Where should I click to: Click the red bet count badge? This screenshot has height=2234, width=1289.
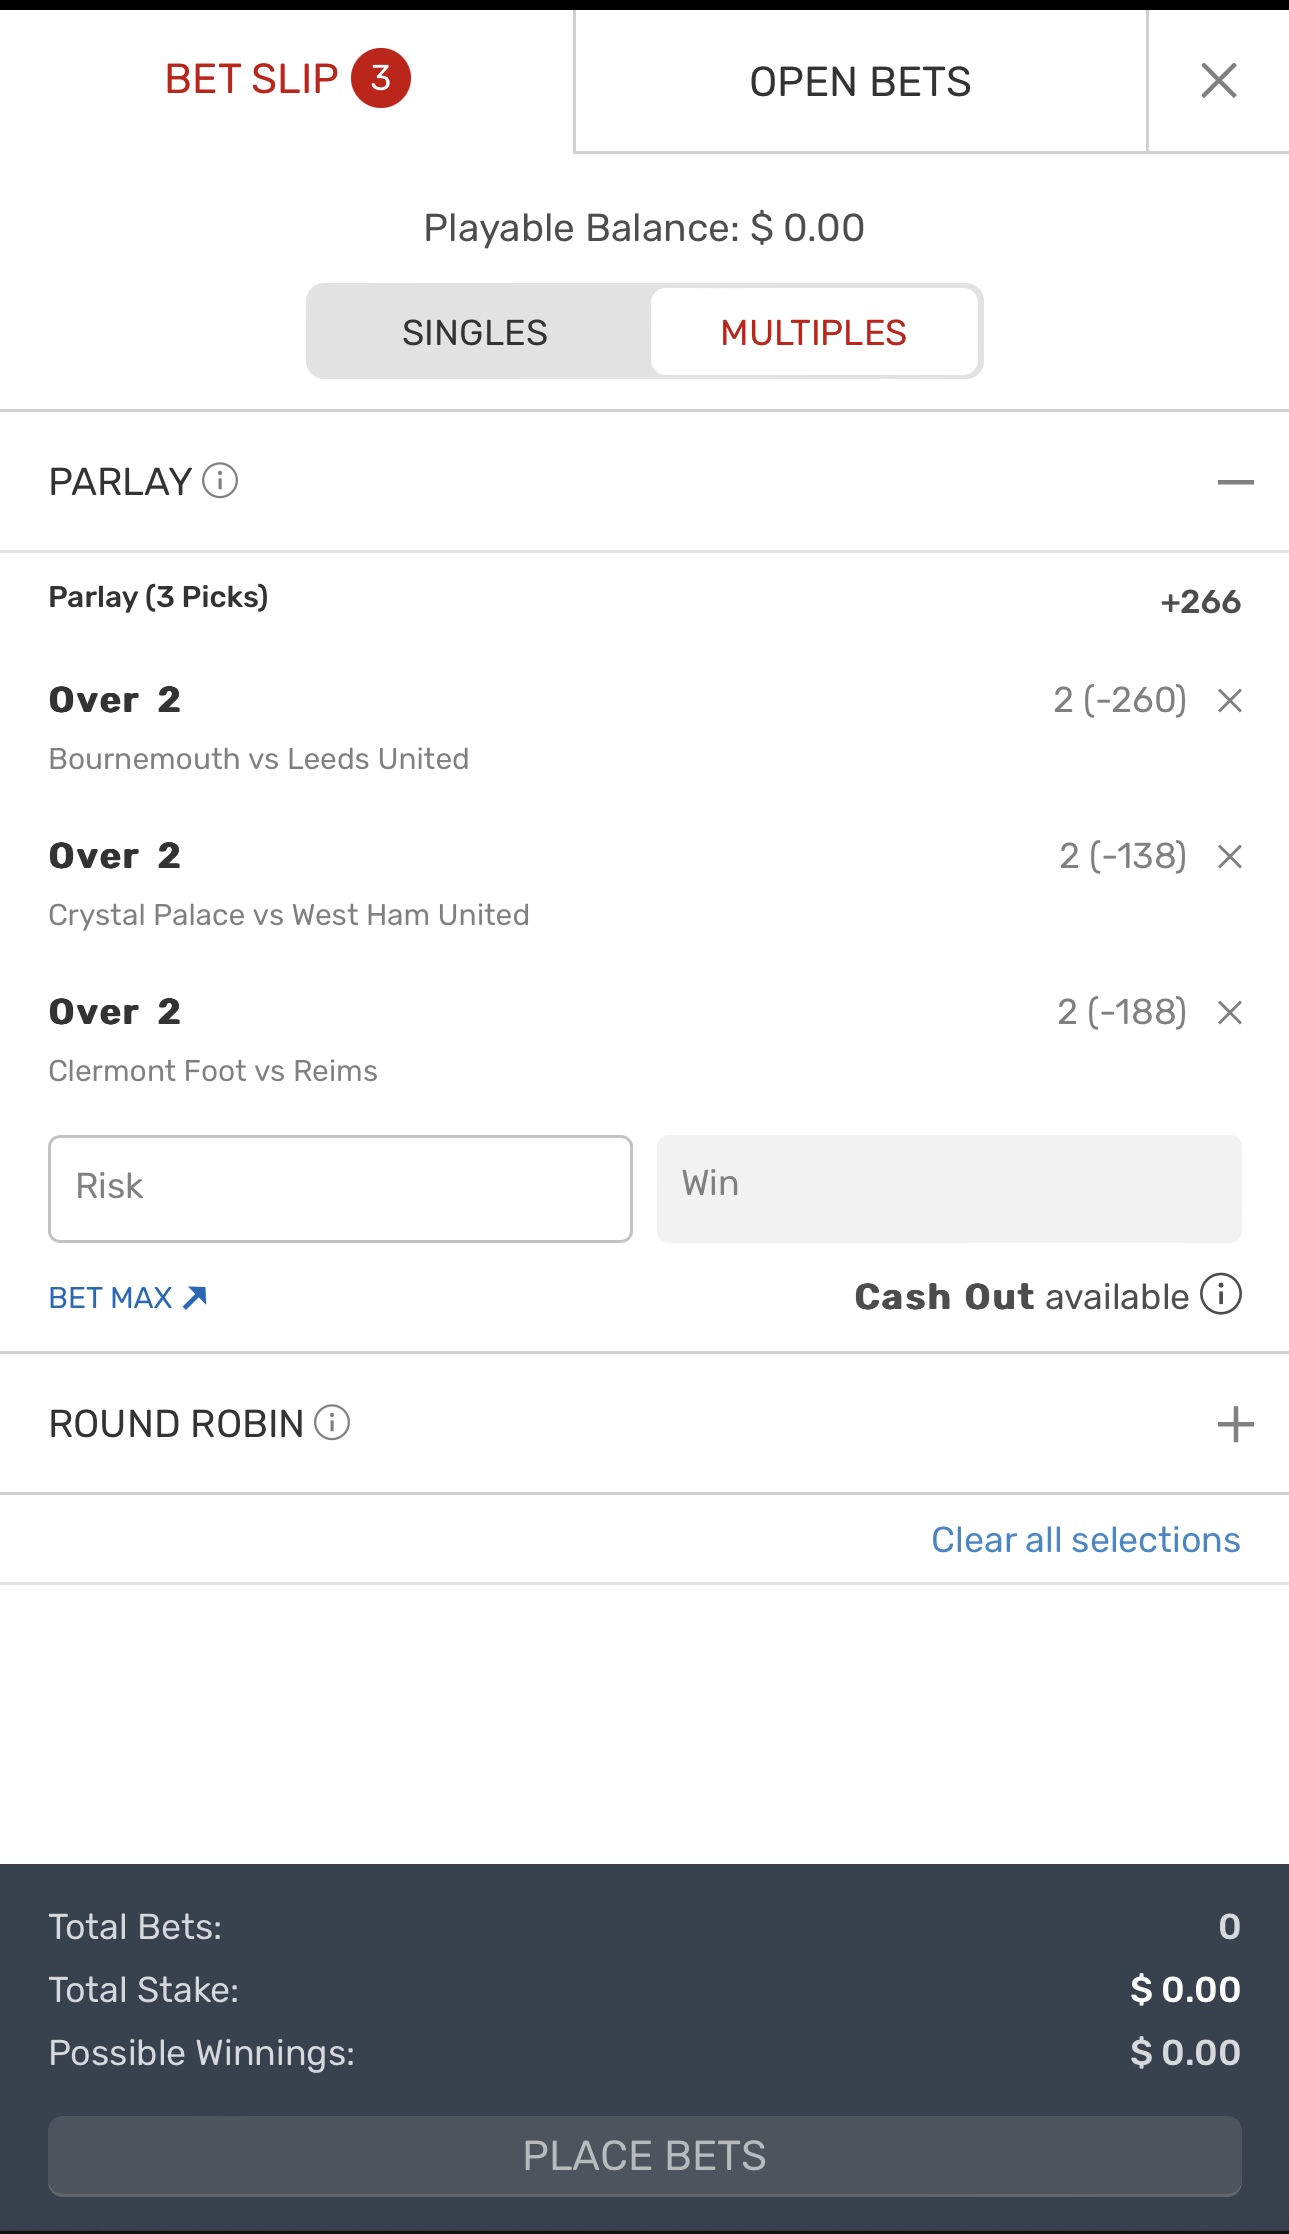click(380, 78)
